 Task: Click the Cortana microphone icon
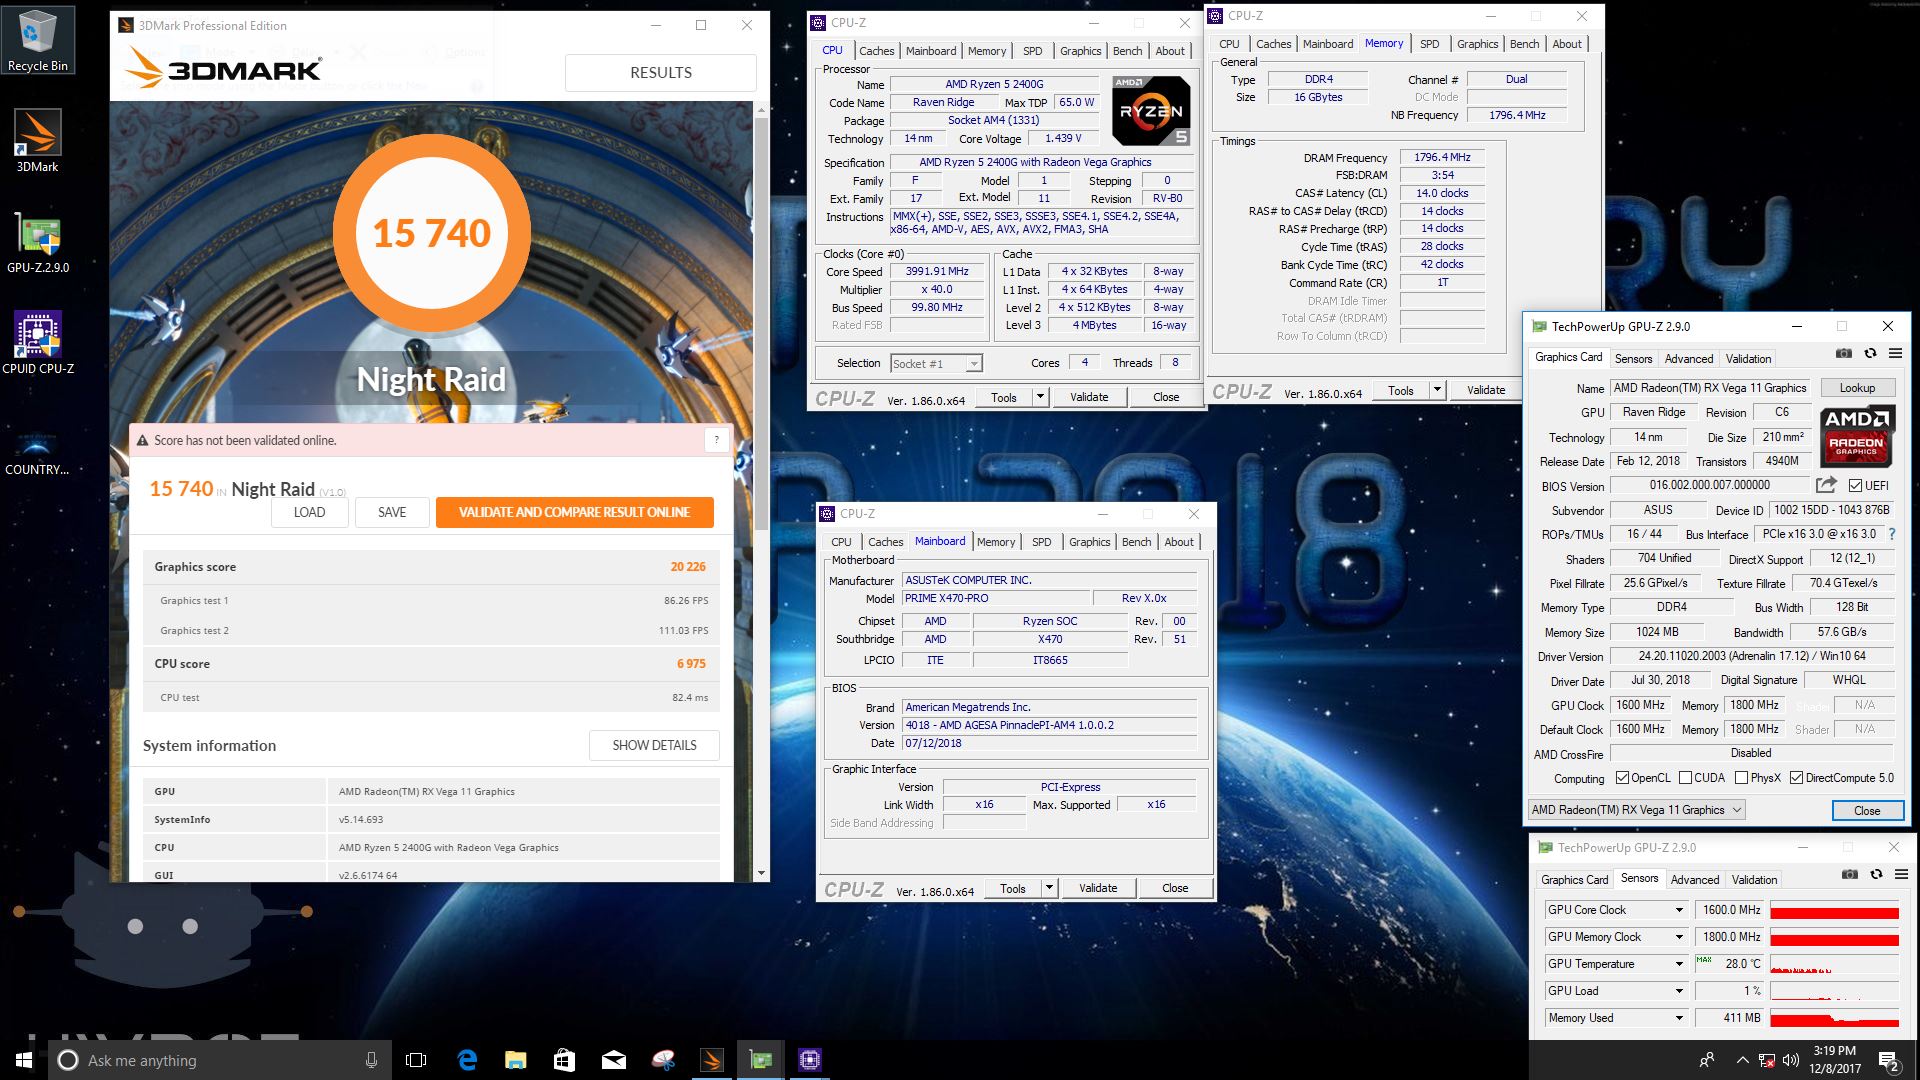[x=371, y=1060]
